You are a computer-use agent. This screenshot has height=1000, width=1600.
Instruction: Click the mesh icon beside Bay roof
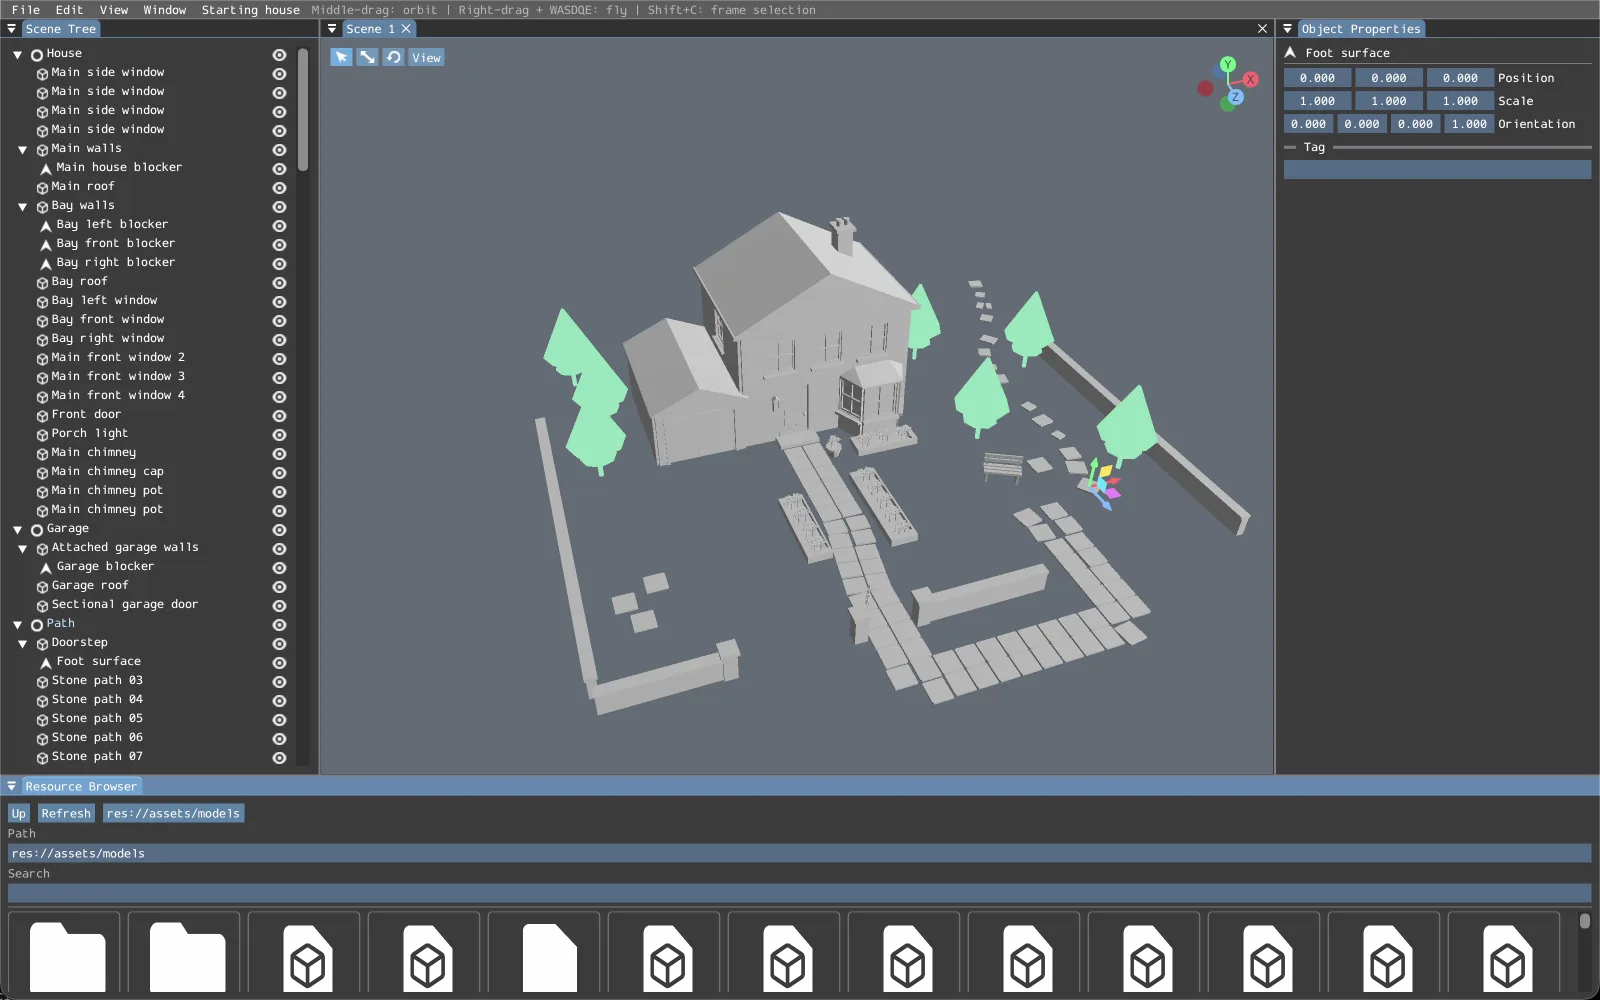[43, 282]
